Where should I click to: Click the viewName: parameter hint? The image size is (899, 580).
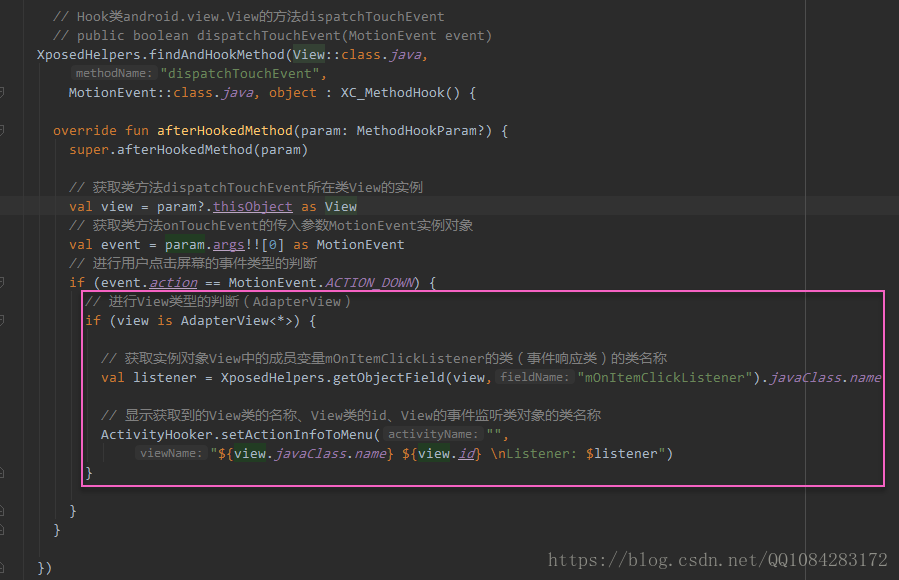(171, 453)
